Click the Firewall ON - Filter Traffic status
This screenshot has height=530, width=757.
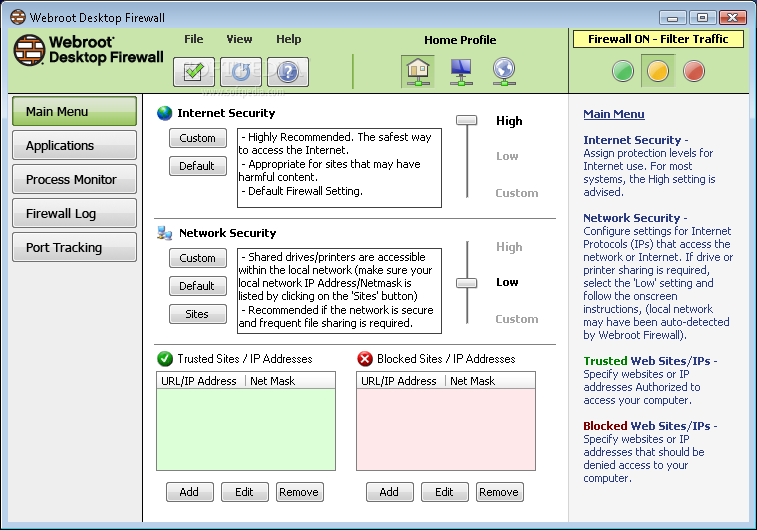pyautogui.click(x=658, y=39)
